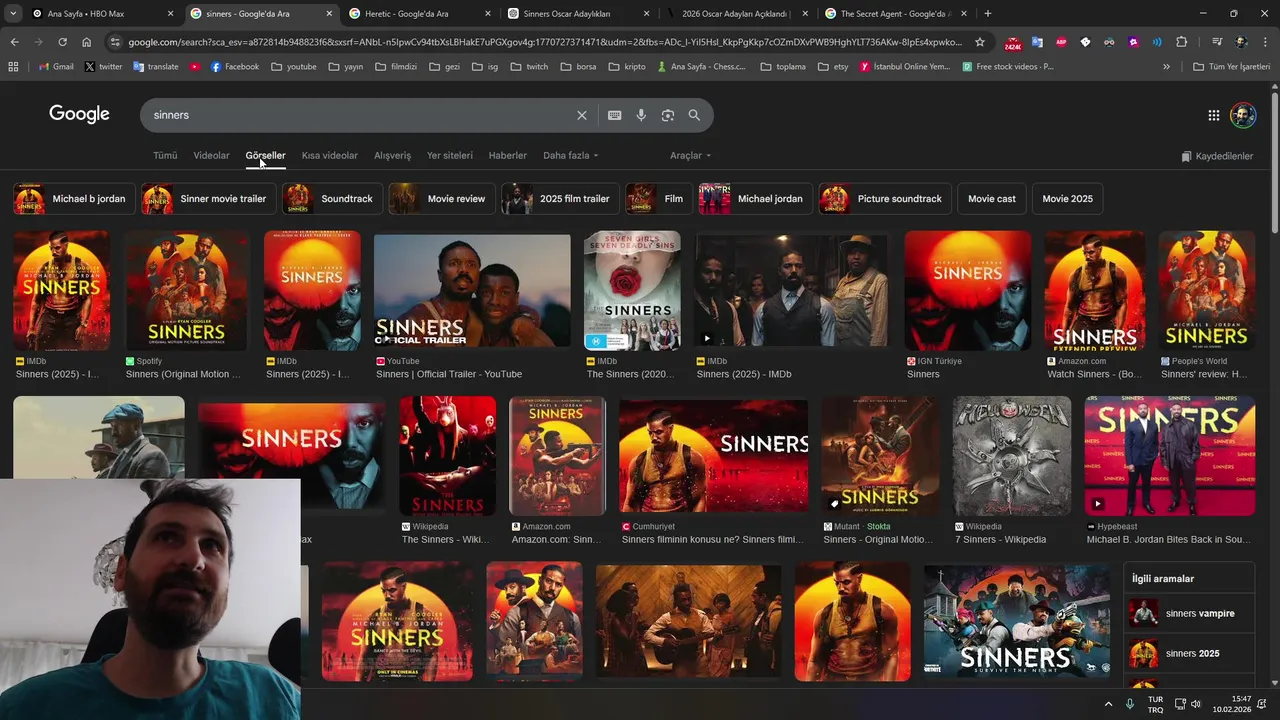Open the Google Translate extension icon
1280x720 pixels.
click(x=1037, y=42)
